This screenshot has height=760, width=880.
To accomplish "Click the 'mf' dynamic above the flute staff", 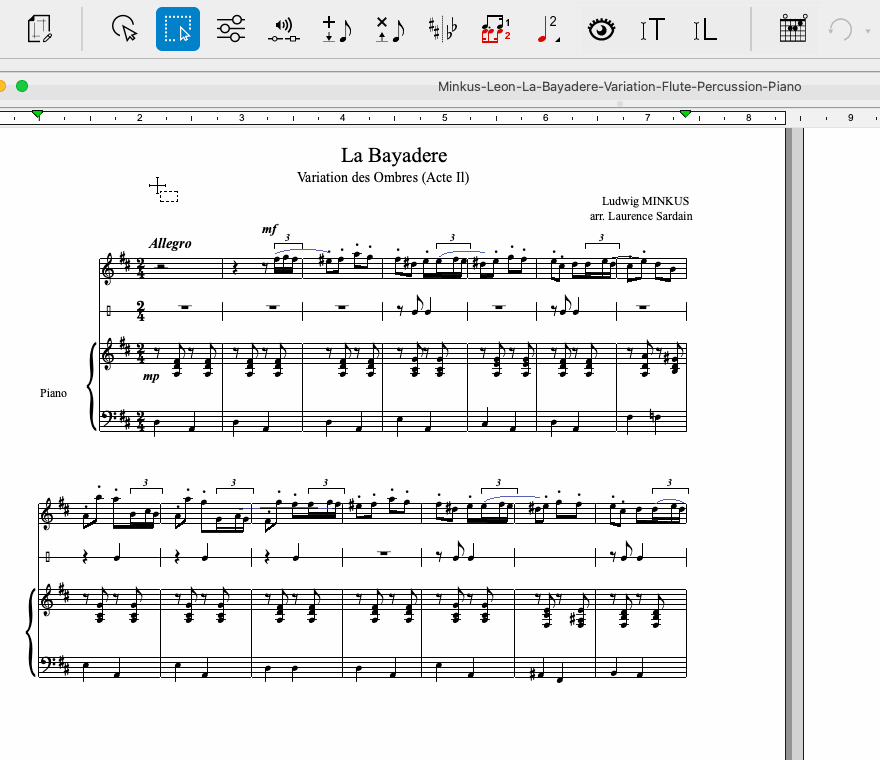I will point(269,229).
